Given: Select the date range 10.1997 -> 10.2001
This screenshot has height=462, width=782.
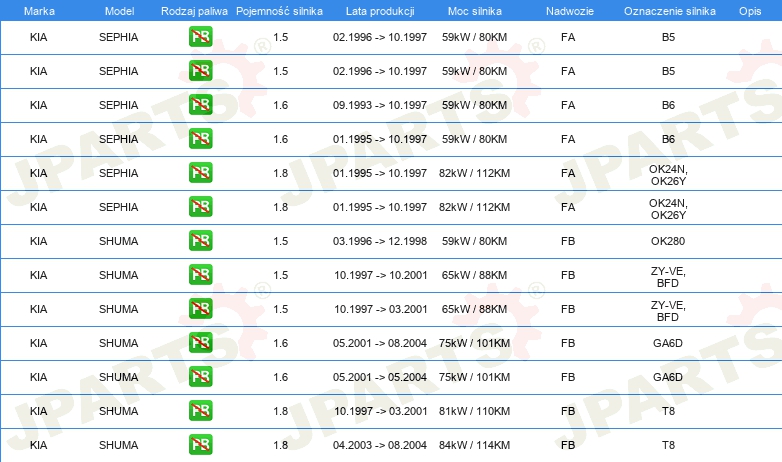Looking at the screenshot, I should click(381, 275).
